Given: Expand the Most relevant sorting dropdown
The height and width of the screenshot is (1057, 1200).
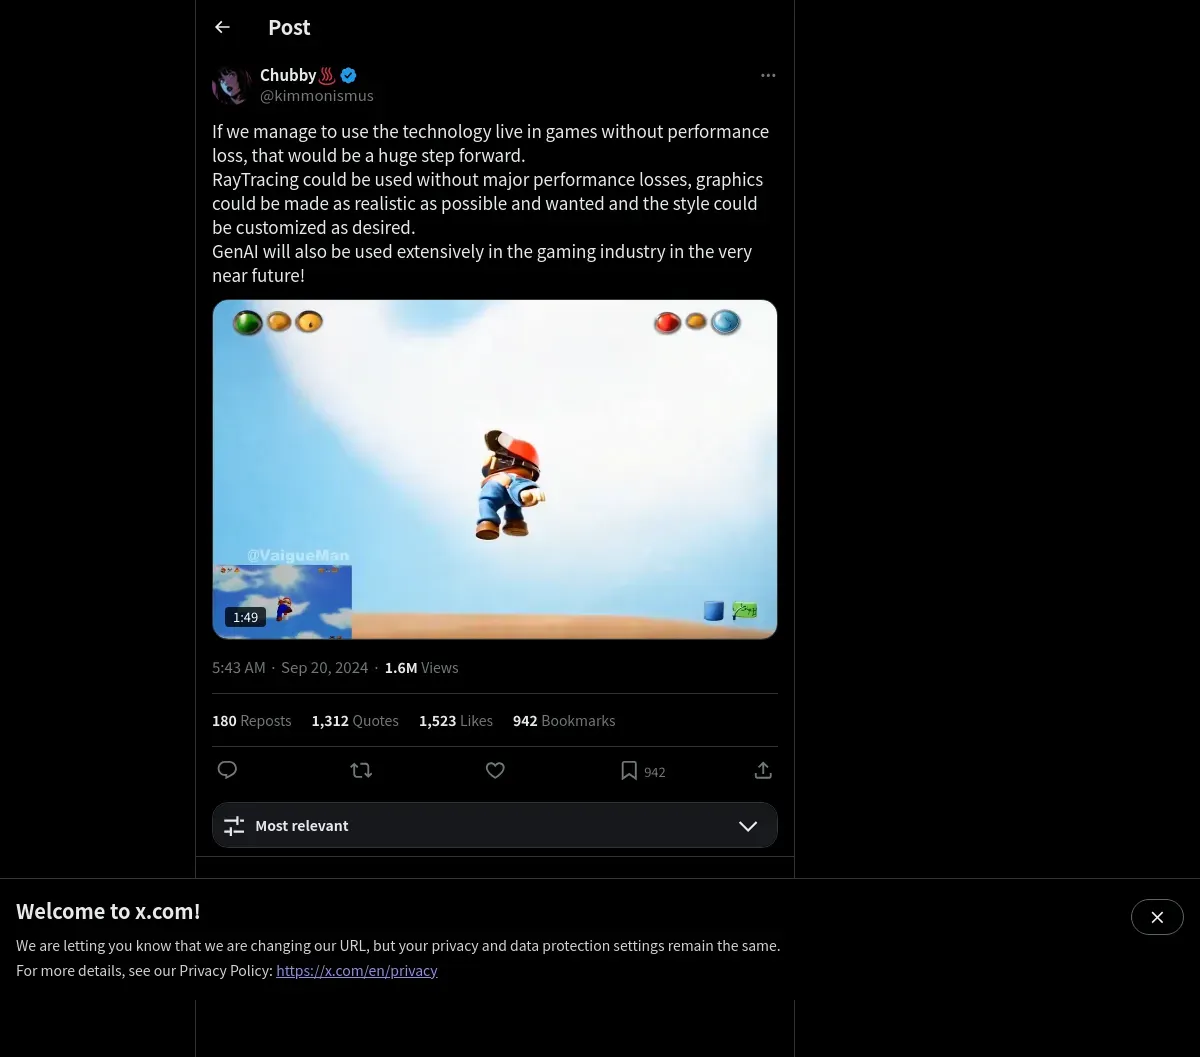Looking at the screenshot, I should click(495, 825).
